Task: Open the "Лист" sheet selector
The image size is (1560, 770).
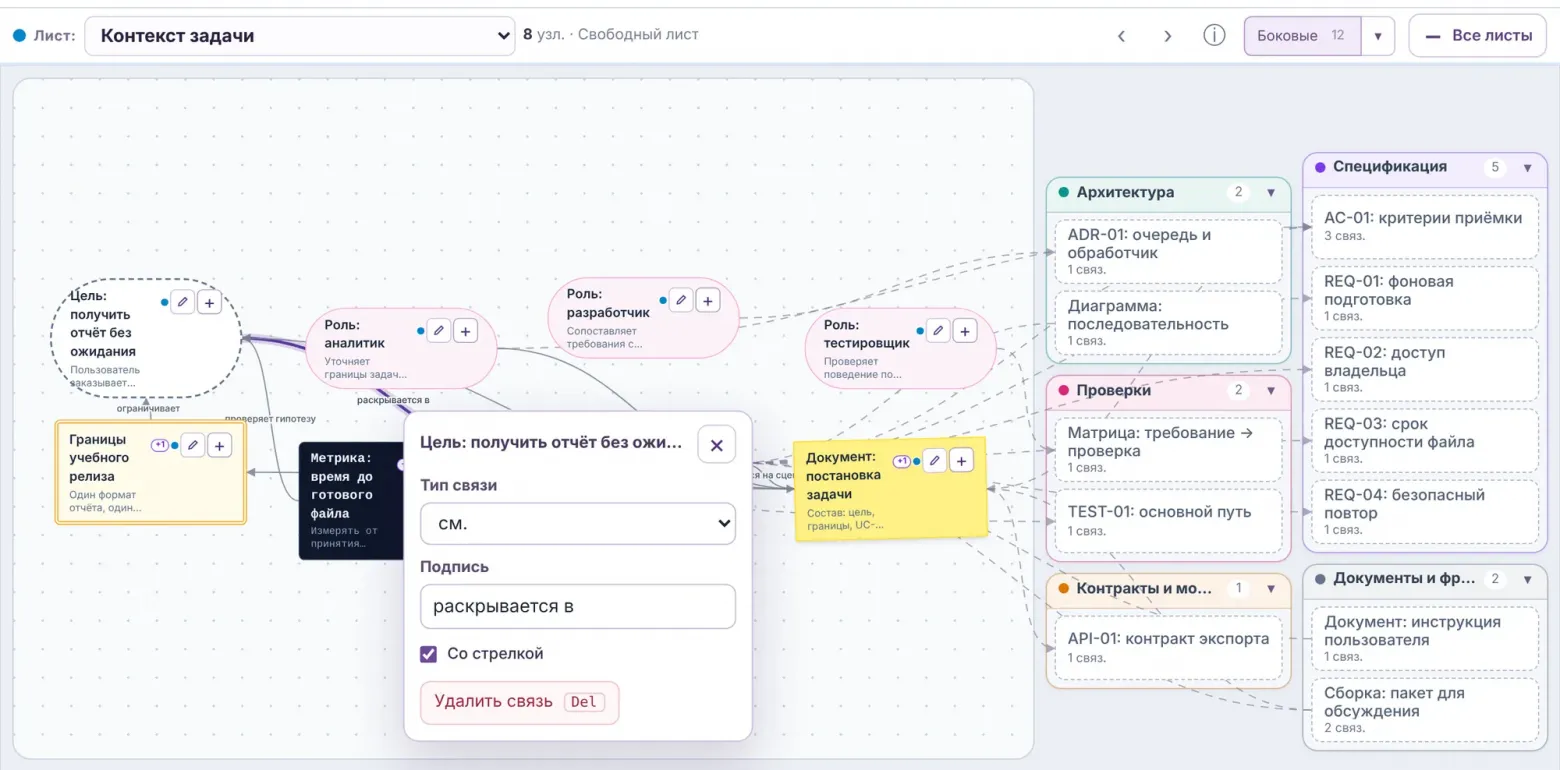Action: 301,36
